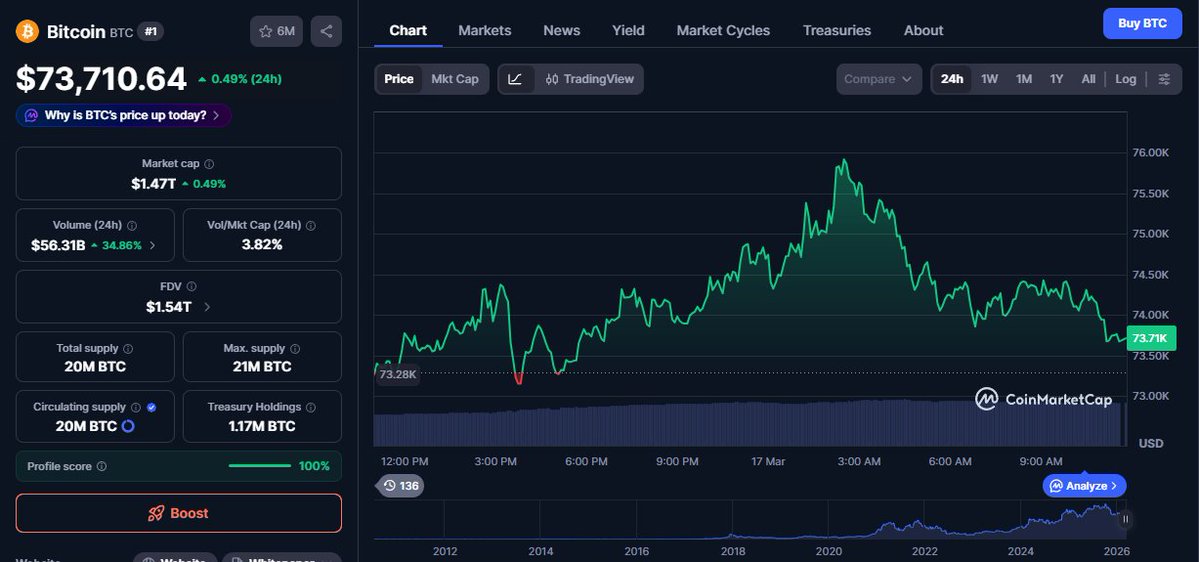Set chart range to 1Y
Image resolution: width=1199 pixels, height=562 pixels.
point(1057,80)
